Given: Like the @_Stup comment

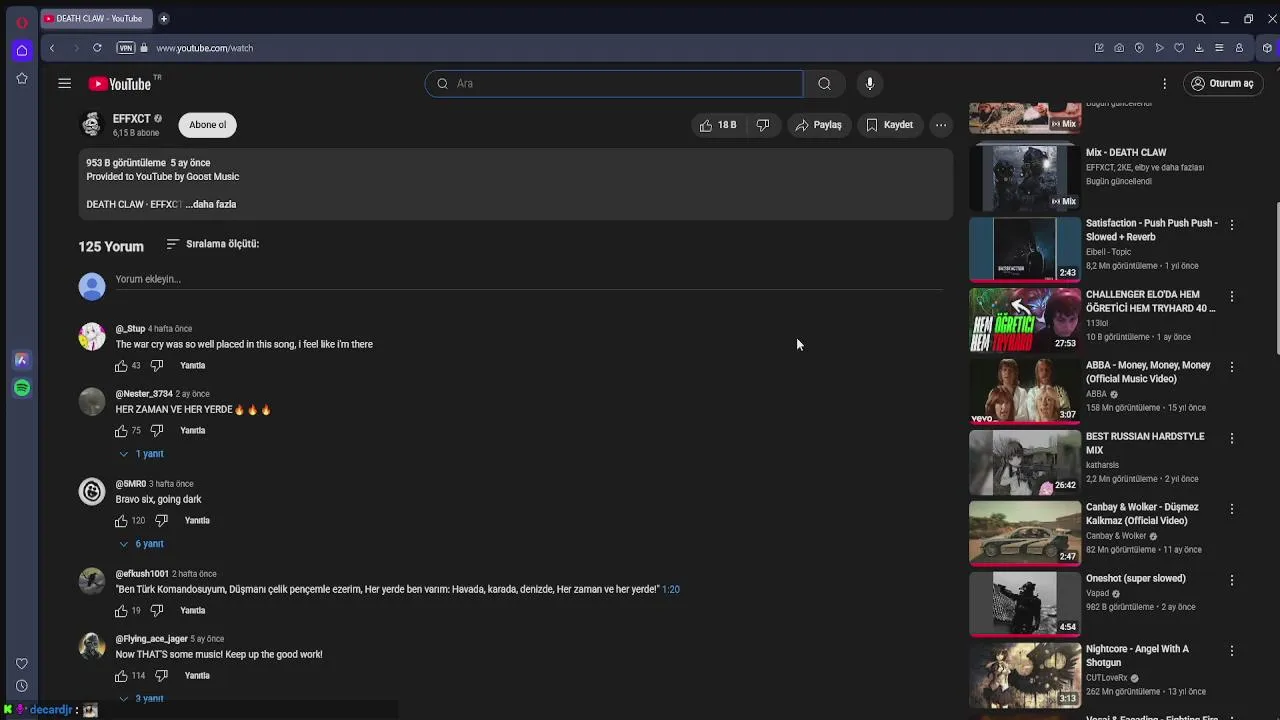Looking at the screenshot, I should [x=121, y=366].
